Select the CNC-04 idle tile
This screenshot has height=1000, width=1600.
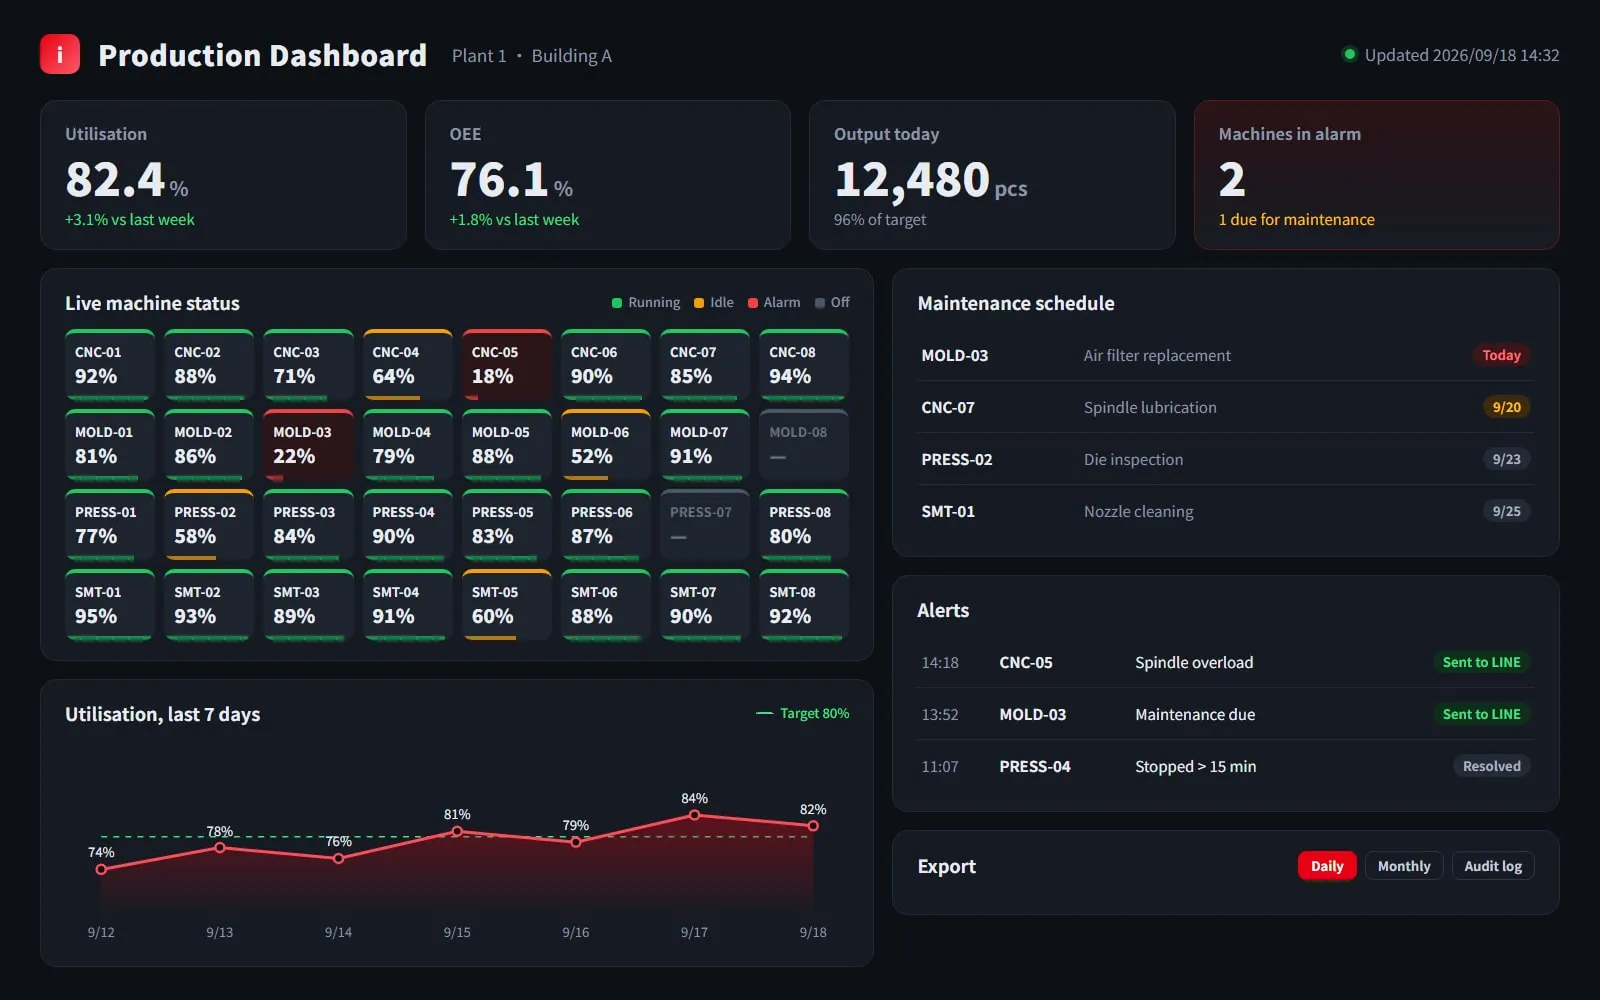tap(407, 365)
